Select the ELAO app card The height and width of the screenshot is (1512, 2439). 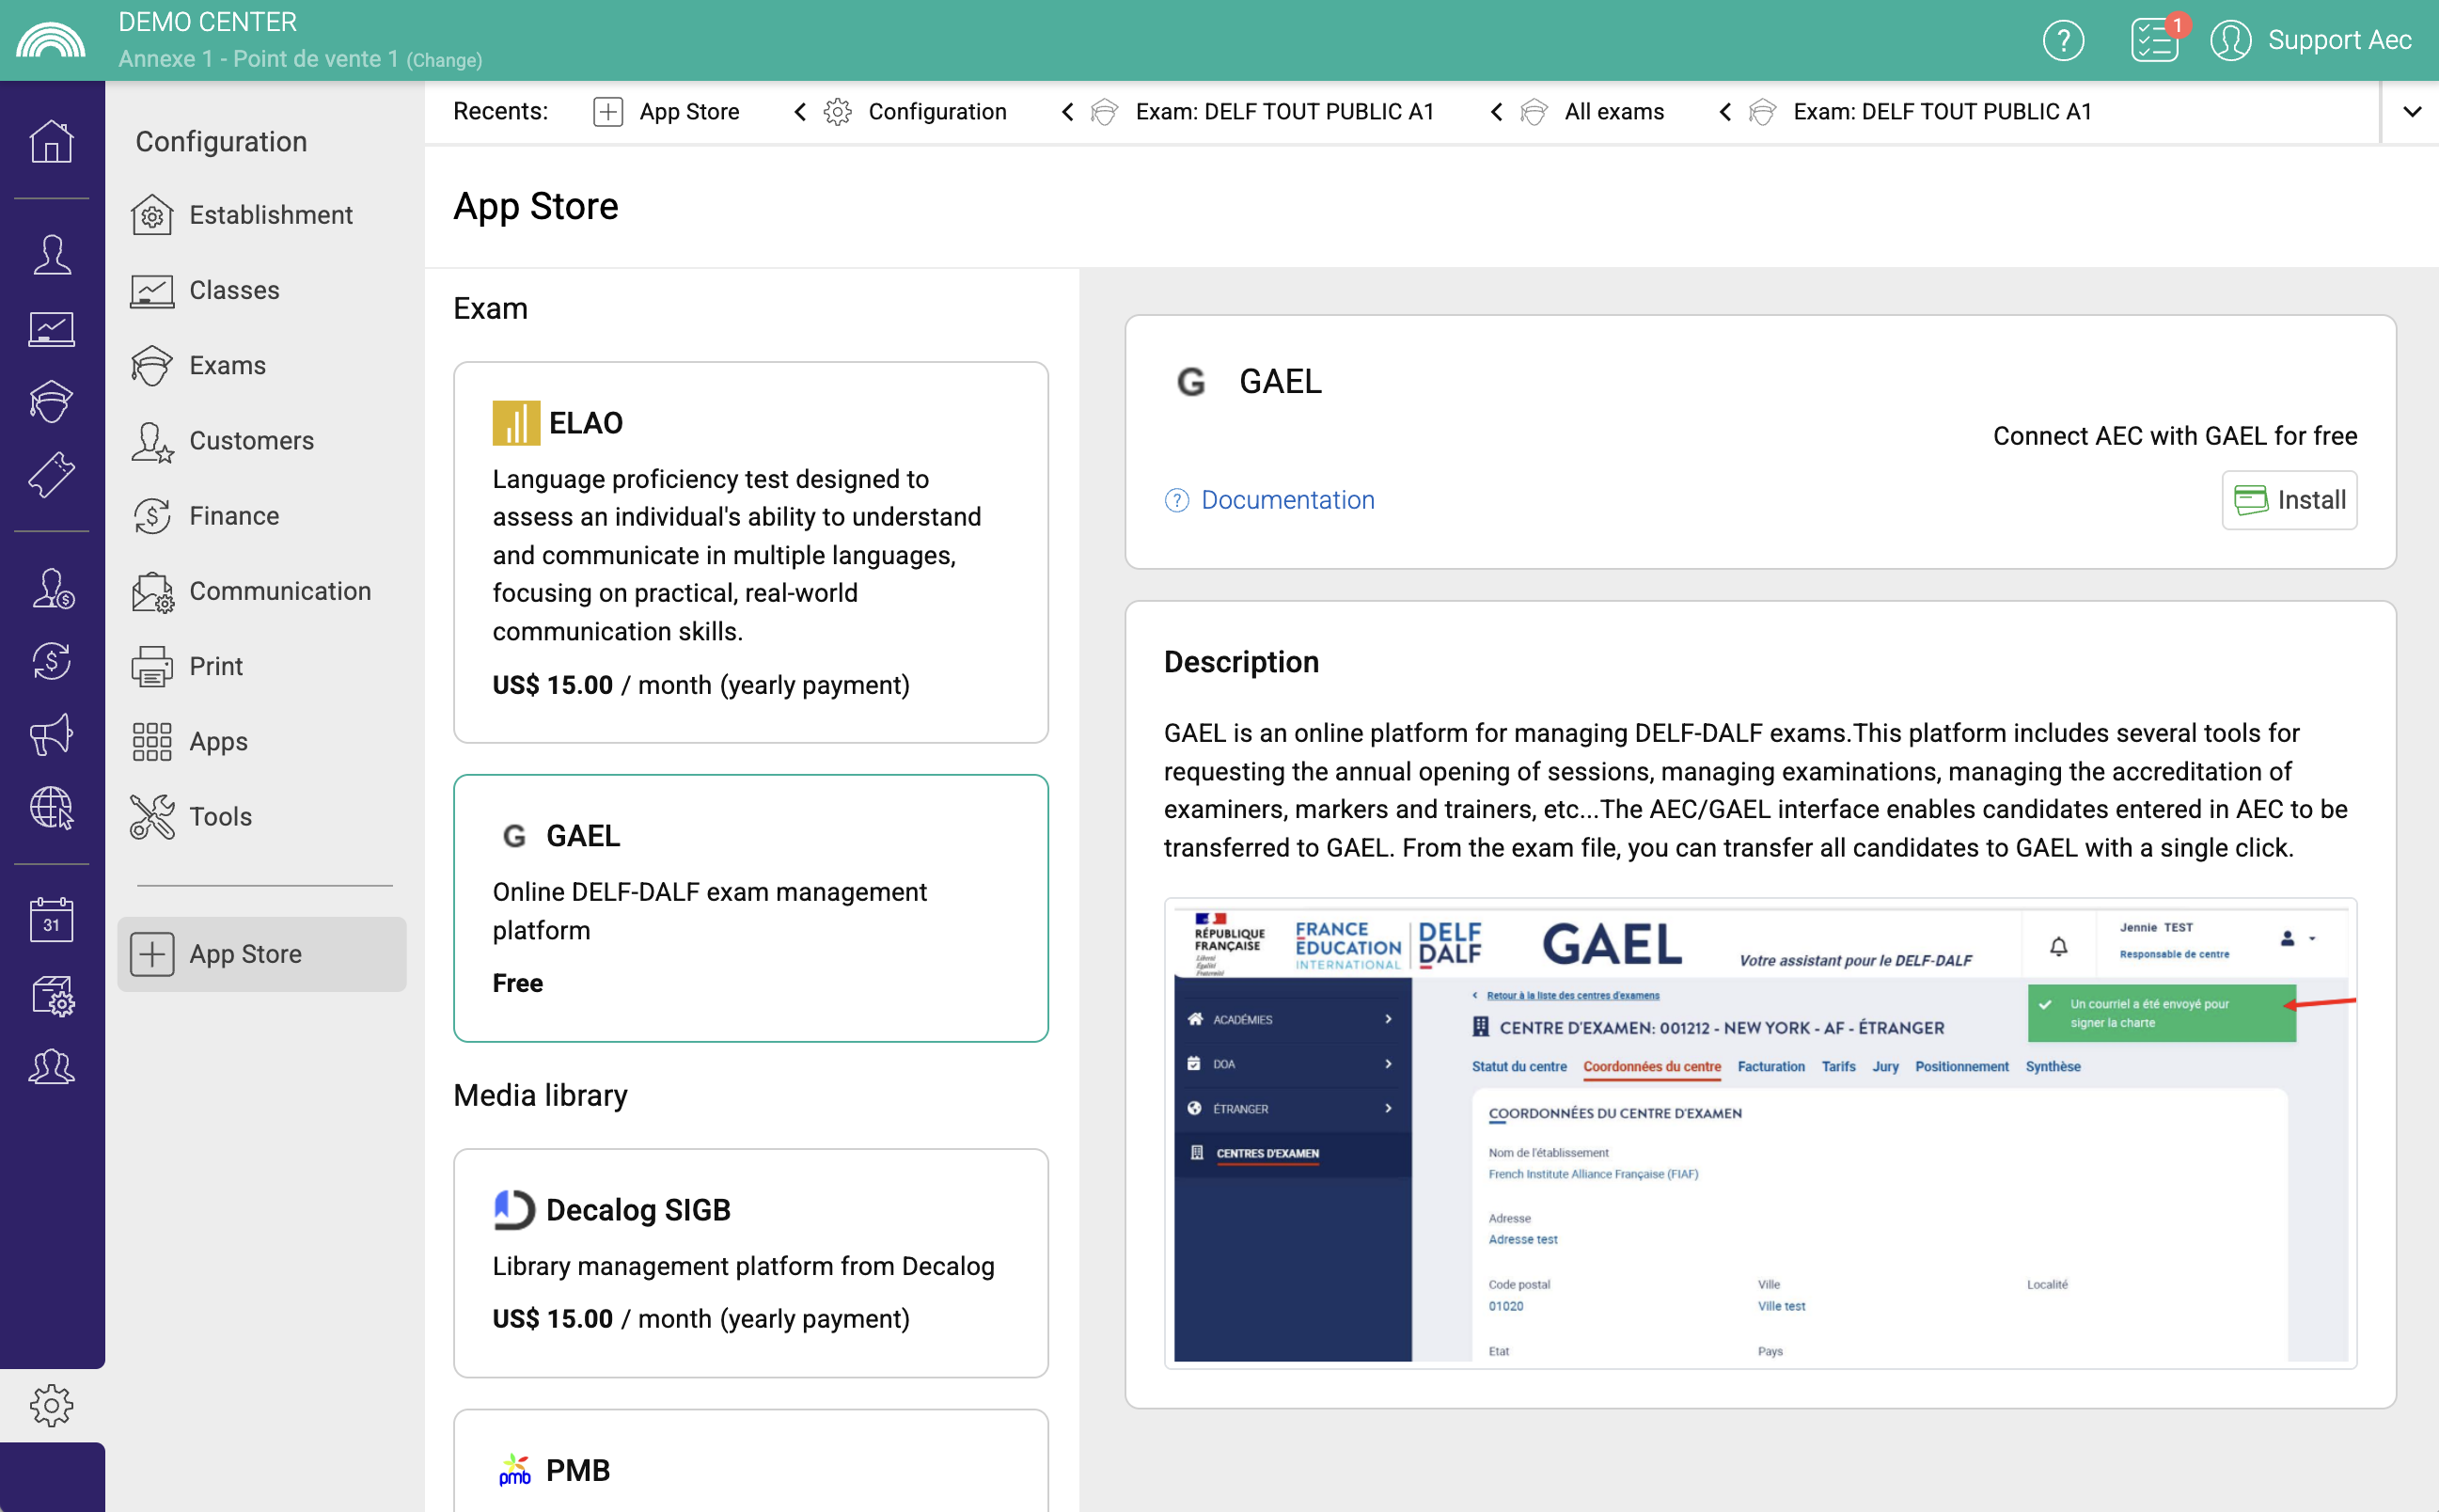(x=750, y=552)
